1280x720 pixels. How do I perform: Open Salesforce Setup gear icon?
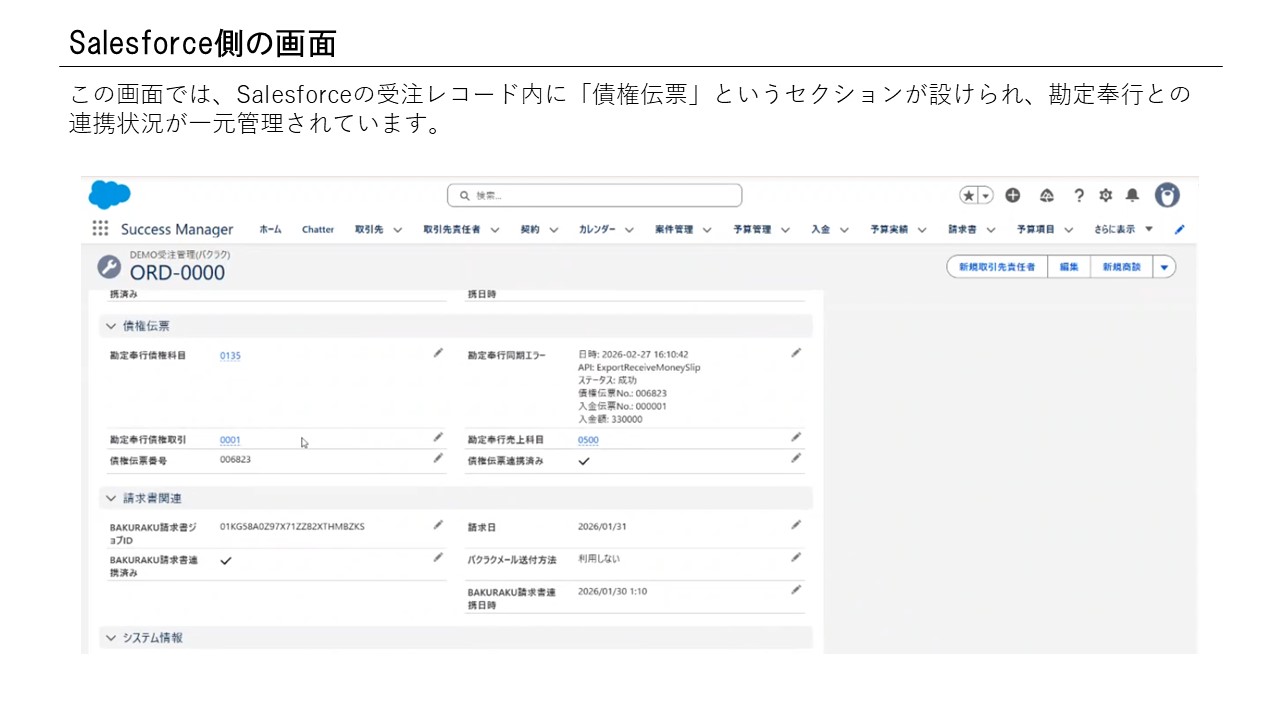pyautogui.click(x=1105, y=195)
